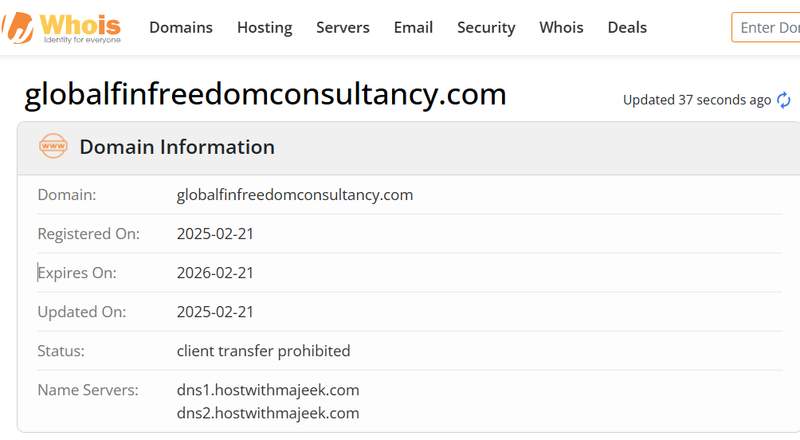The image size is (800, 440).
Task: Select the Domain value globalfinfreedomconsultancy.com
Action: tap(294, 195)
